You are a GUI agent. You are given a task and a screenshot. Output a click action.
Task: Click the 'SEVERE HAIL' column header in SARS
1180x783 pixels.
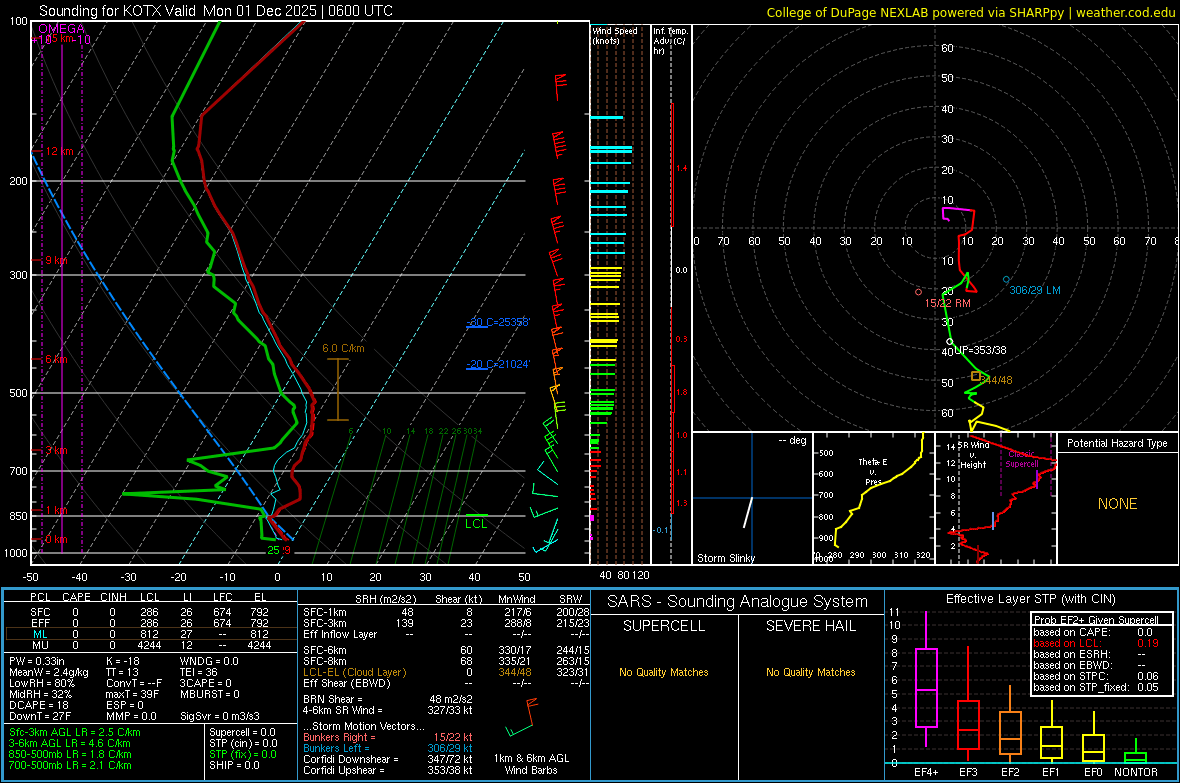[810, 626]
